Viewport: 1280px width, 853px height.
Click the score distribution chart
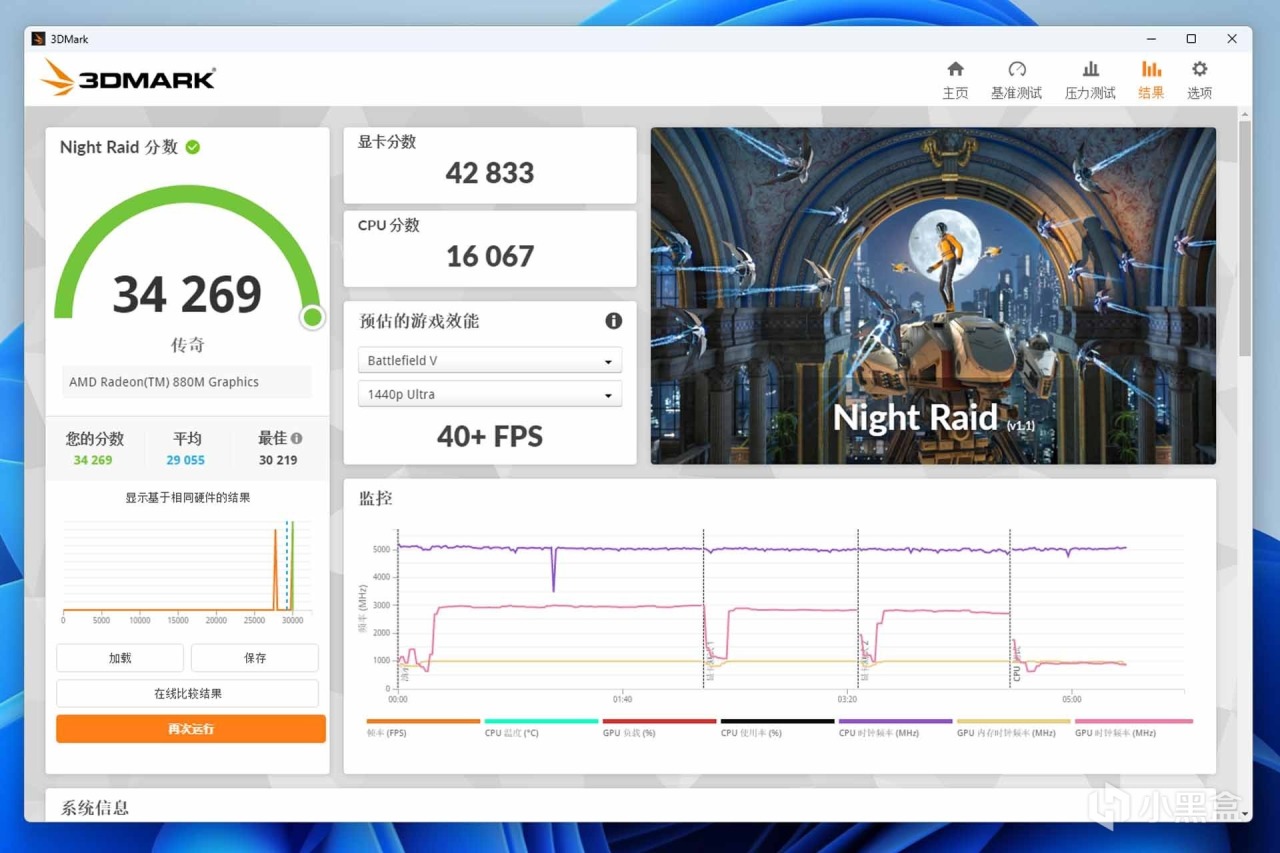[187, 570]
